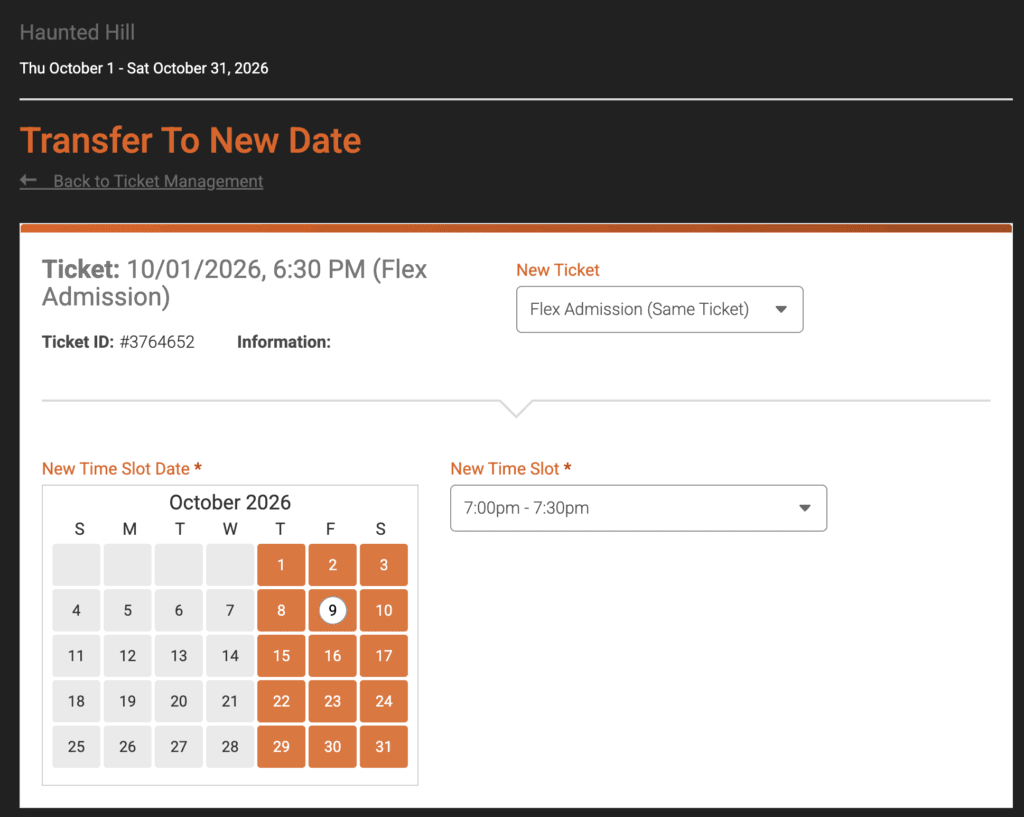Select October 15 date cell
Image resolution: width=1024 pixels, height=817 pixels.
click(x=281, y=656)
